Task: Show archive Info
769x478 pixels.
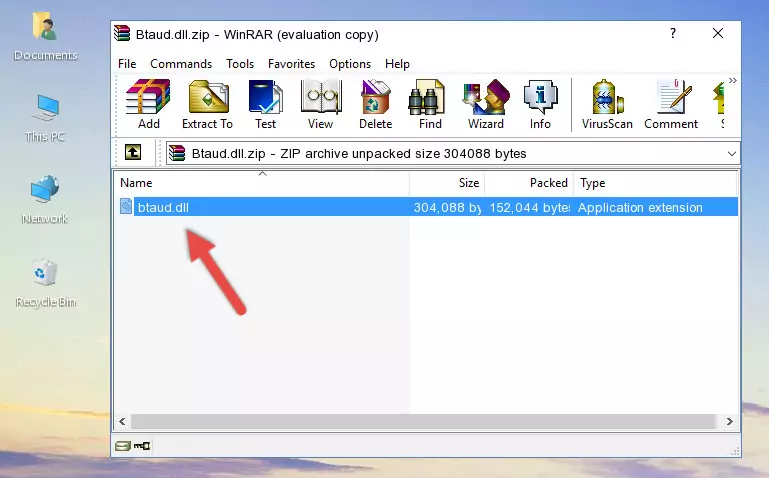Action: coord(540,104)
